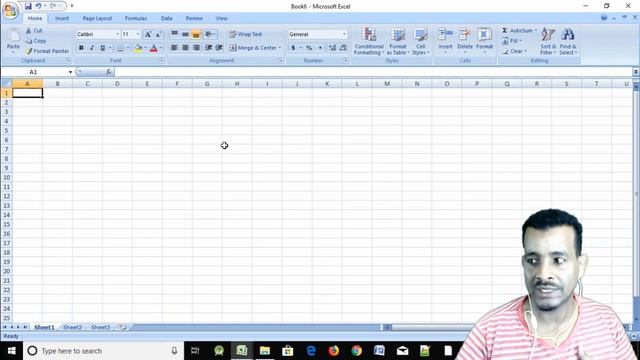Viewport: 640px width, 360px height.
Task: Set Bottom Align vertical alignment
Action: pyautogui.click(x=196, y=34)
